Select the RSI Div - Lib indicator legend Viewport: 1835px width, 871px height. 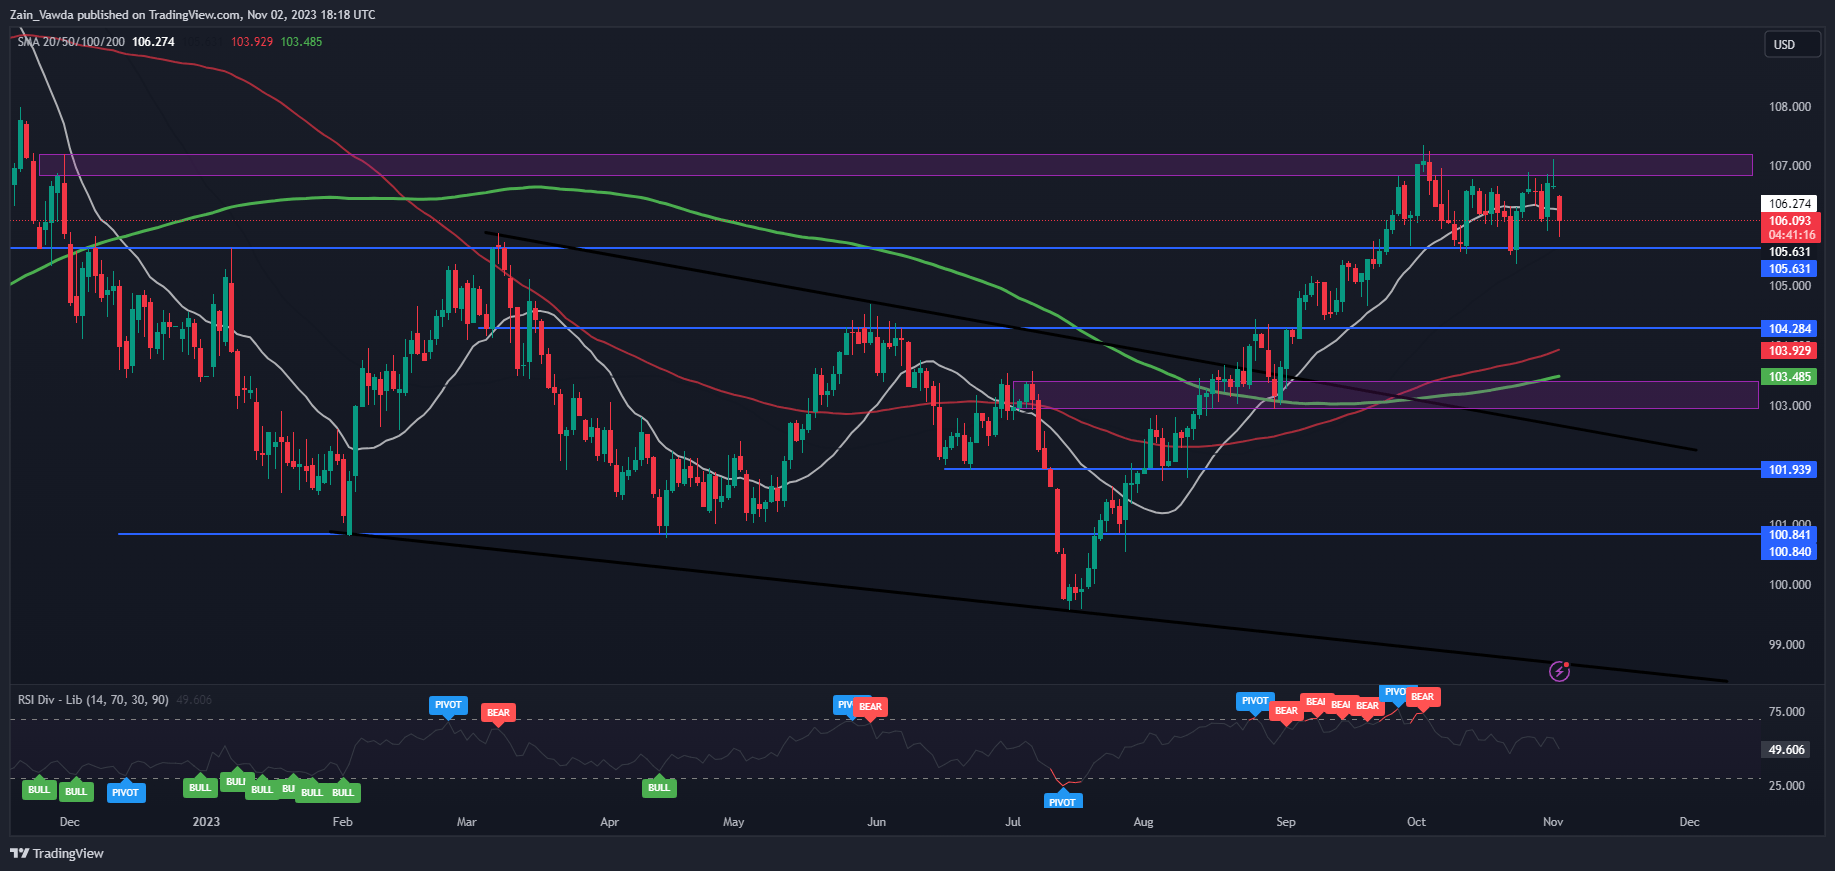point(93,700)
